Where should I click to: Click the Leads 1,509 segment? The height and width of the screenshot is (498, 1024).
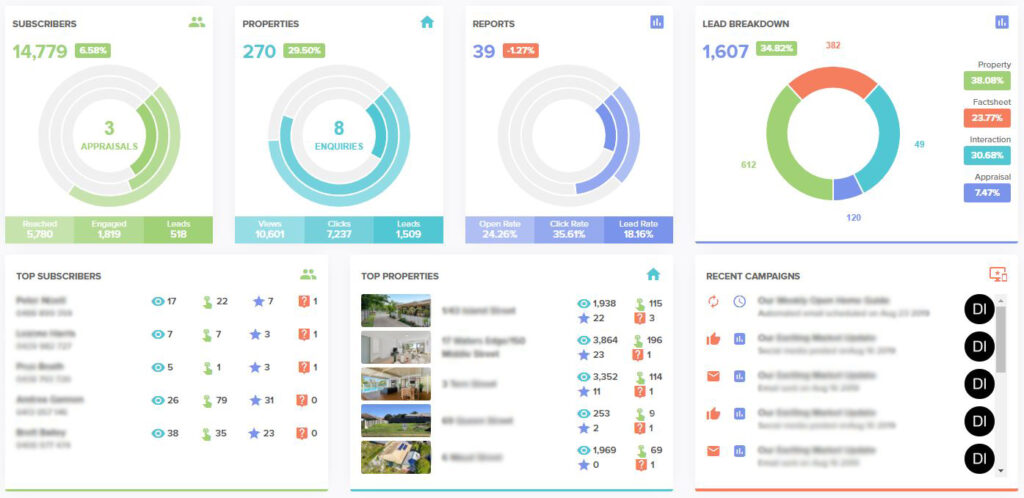pyautogui.click(x=408, y=230)
